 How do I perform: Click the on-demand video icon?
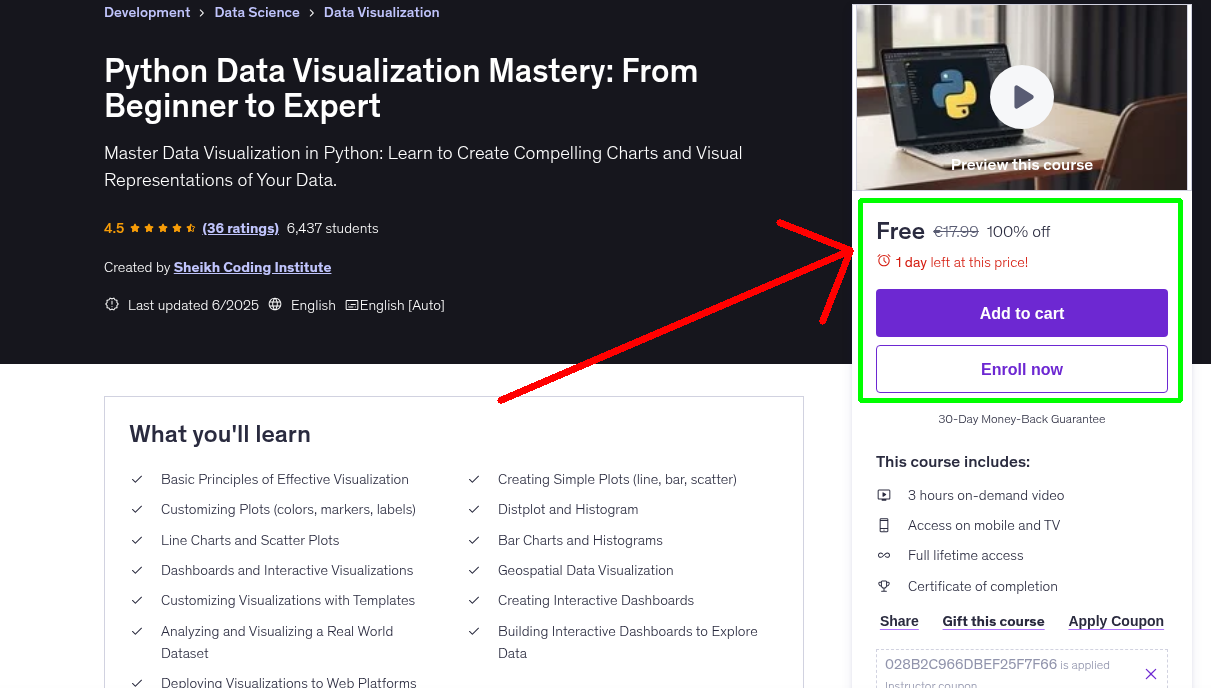coord(884,495)
